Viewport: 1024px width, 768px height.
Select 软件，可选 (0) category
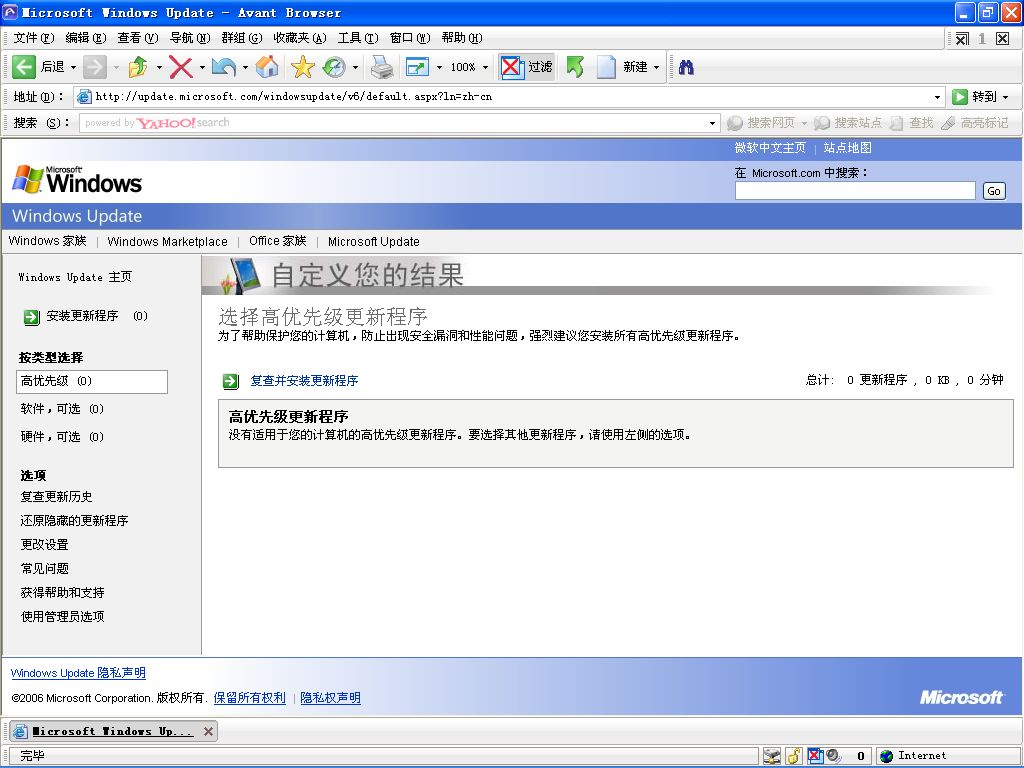coord(62,409)
